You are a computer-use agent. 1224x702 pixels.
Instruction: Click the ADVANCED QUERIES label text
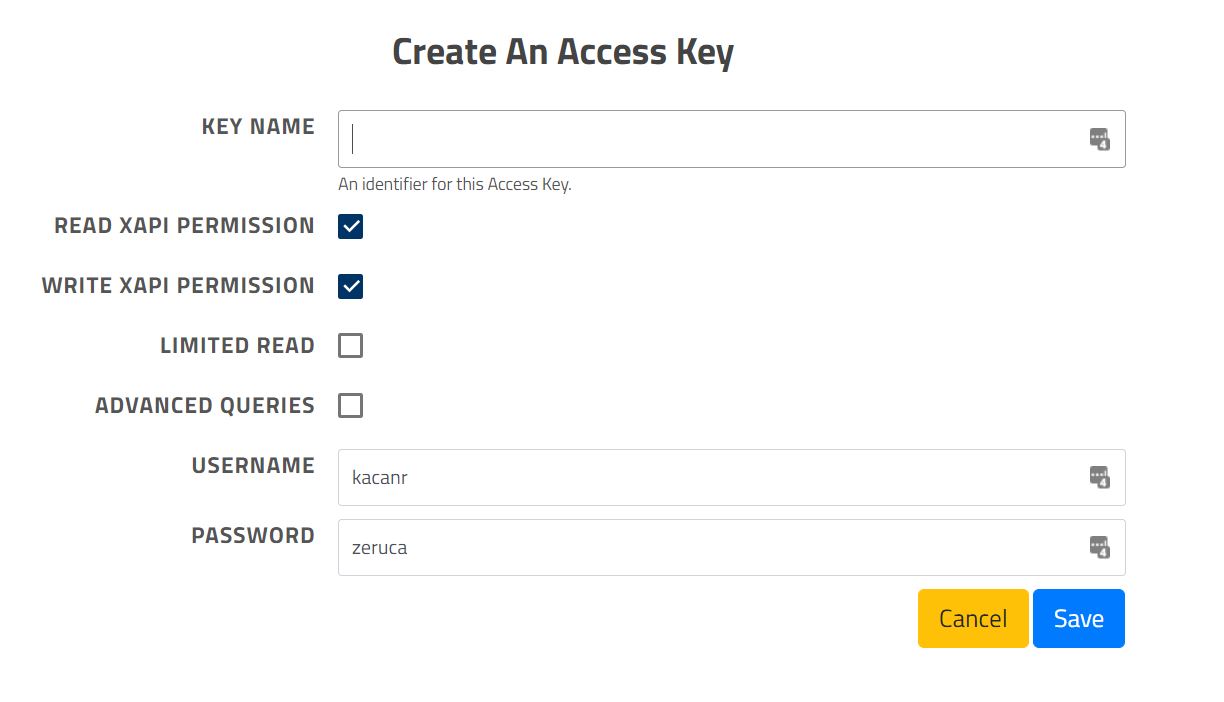[204, 405]
